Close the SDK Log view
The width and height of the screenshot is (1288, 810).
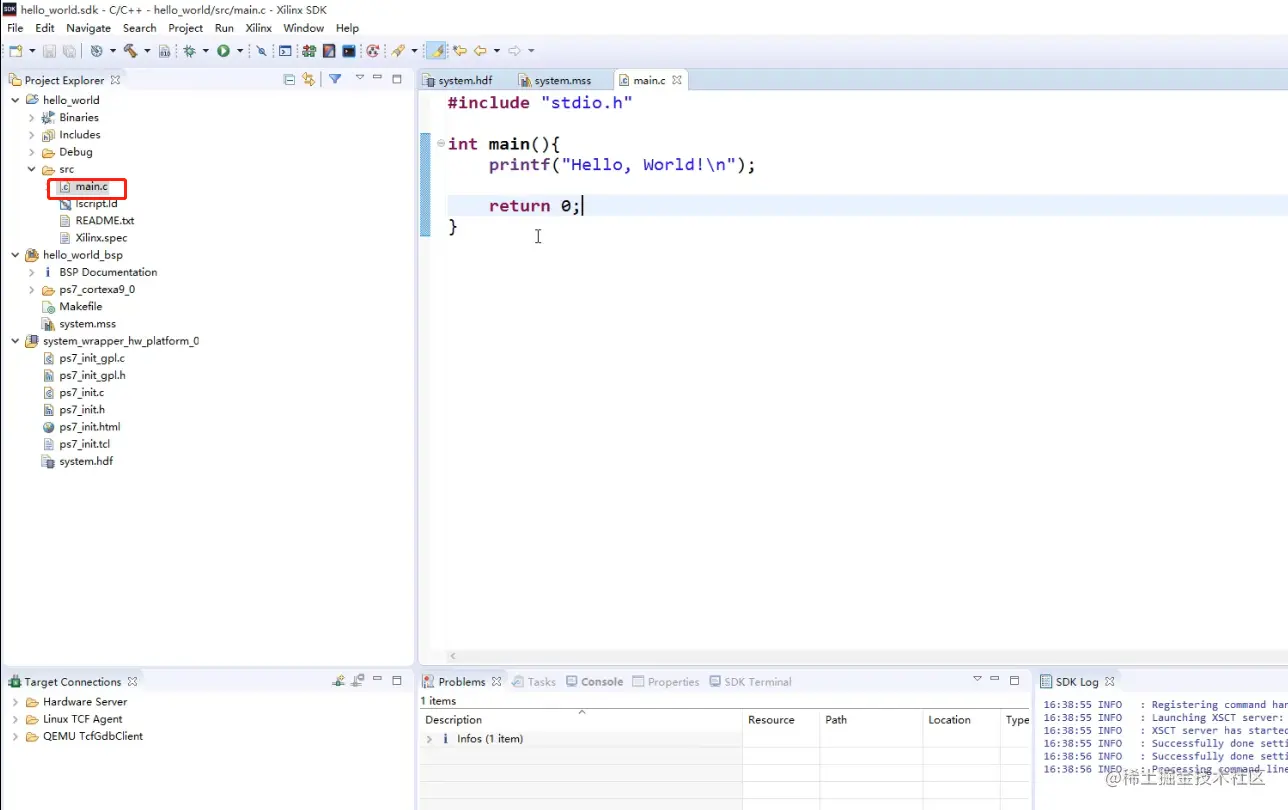coord(1109,682)
